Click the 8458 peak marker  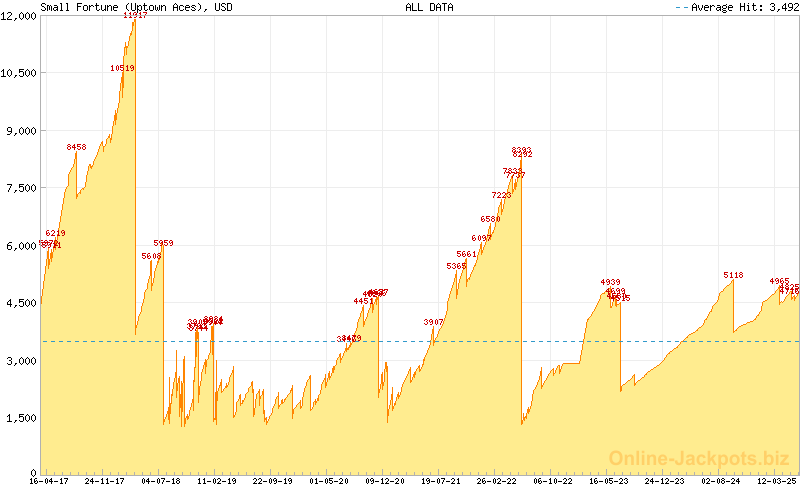(x=77, y=147)
